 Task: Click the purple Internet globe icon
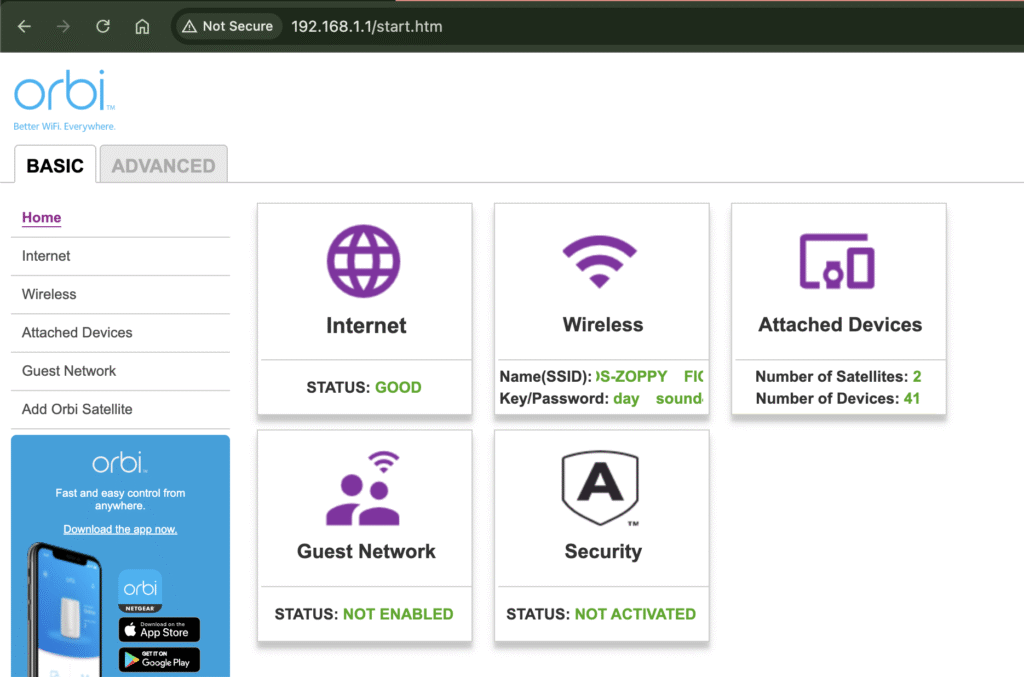[364, 261]
